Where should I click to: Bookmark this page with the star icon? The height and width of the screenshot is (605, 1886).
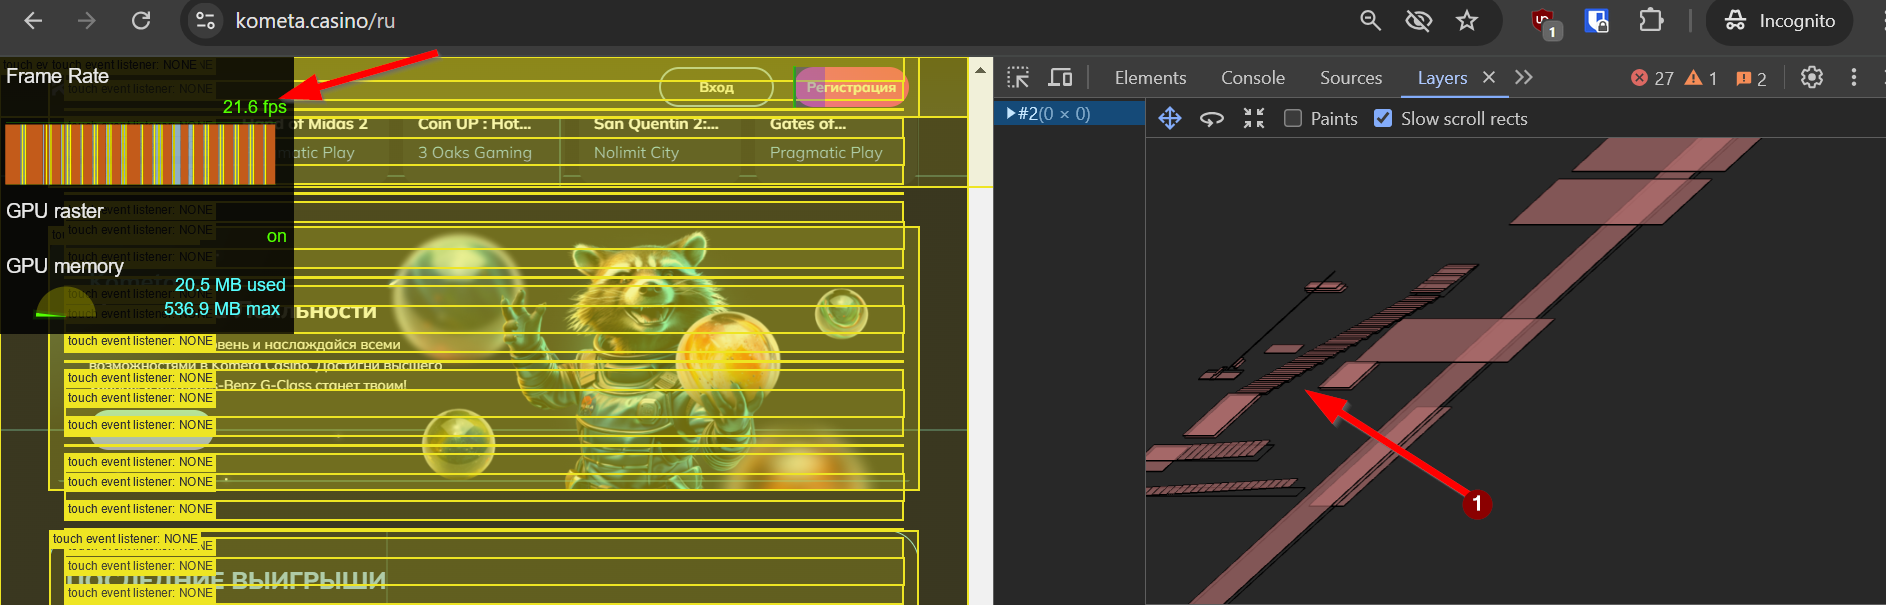pyautogui.click(x=1466, y=21)
